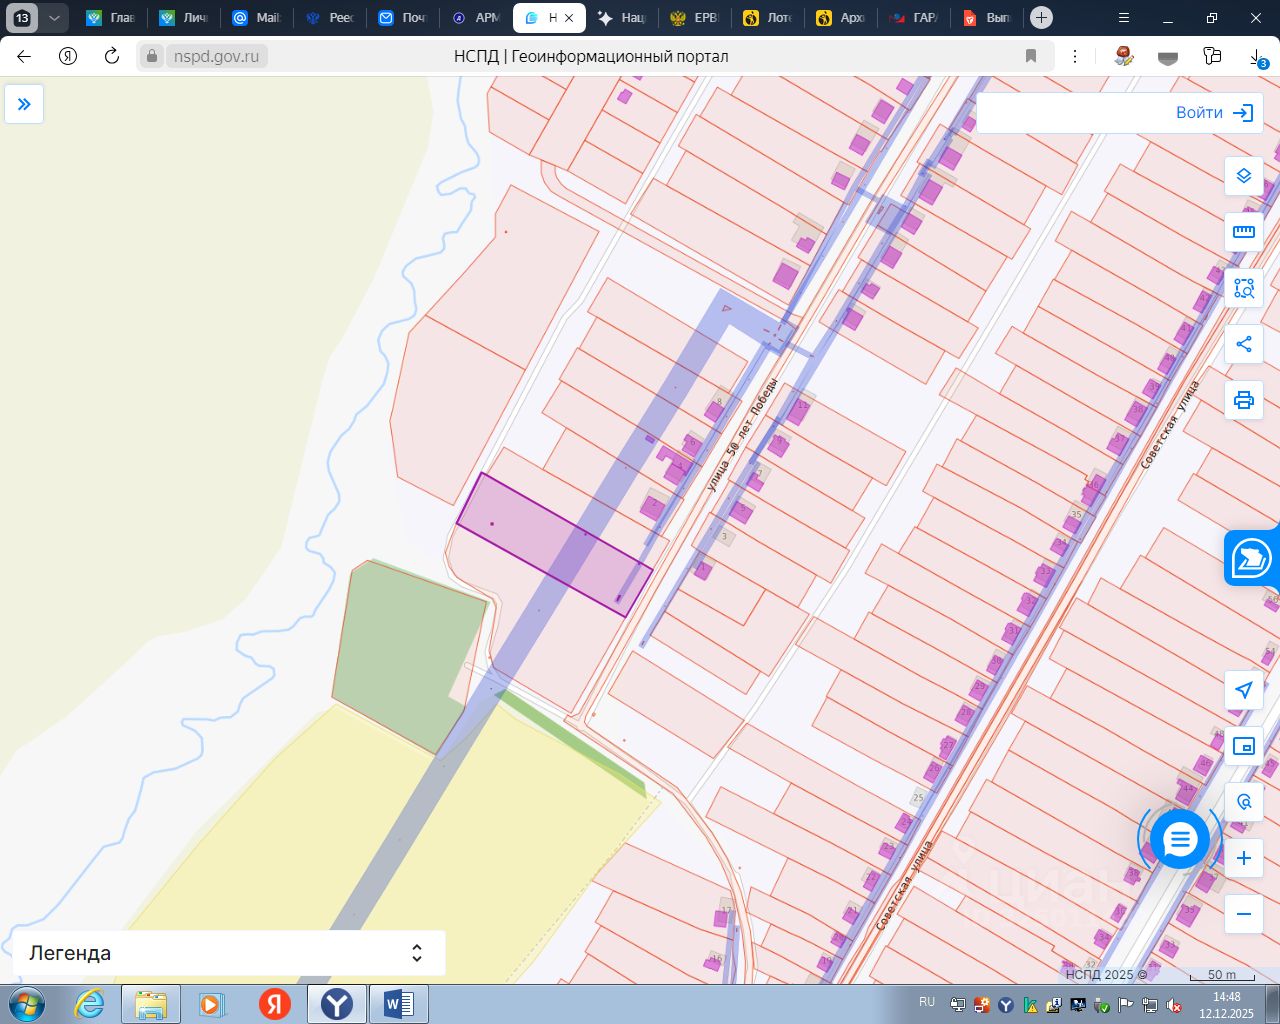This screenshot has width=1280, height=1024.
Task: Zoom in on the map
Action: pos(1244,858)
